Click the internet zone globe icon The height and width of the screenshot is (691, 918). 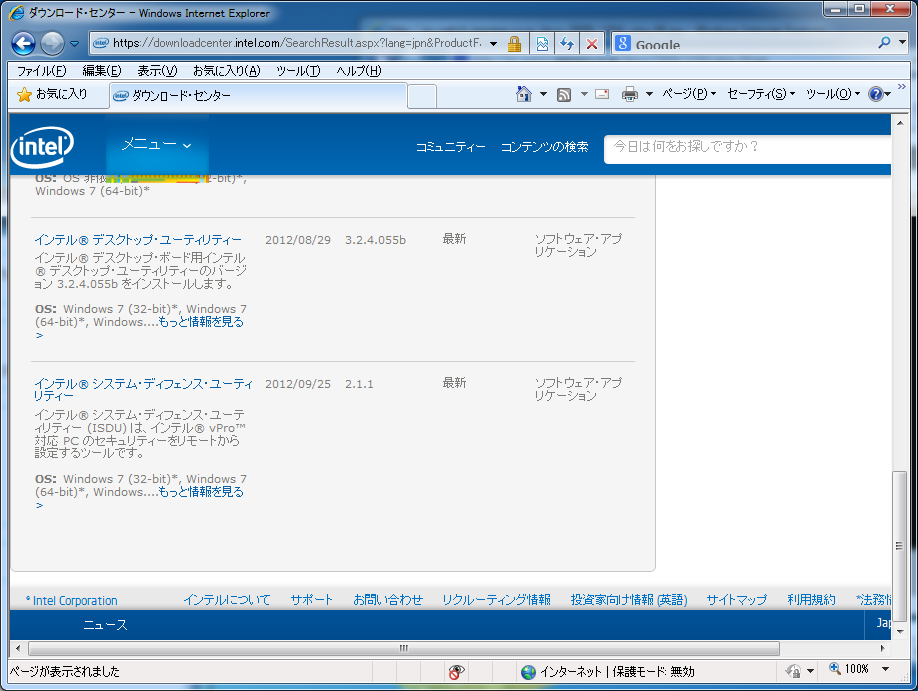click(528, 672)
